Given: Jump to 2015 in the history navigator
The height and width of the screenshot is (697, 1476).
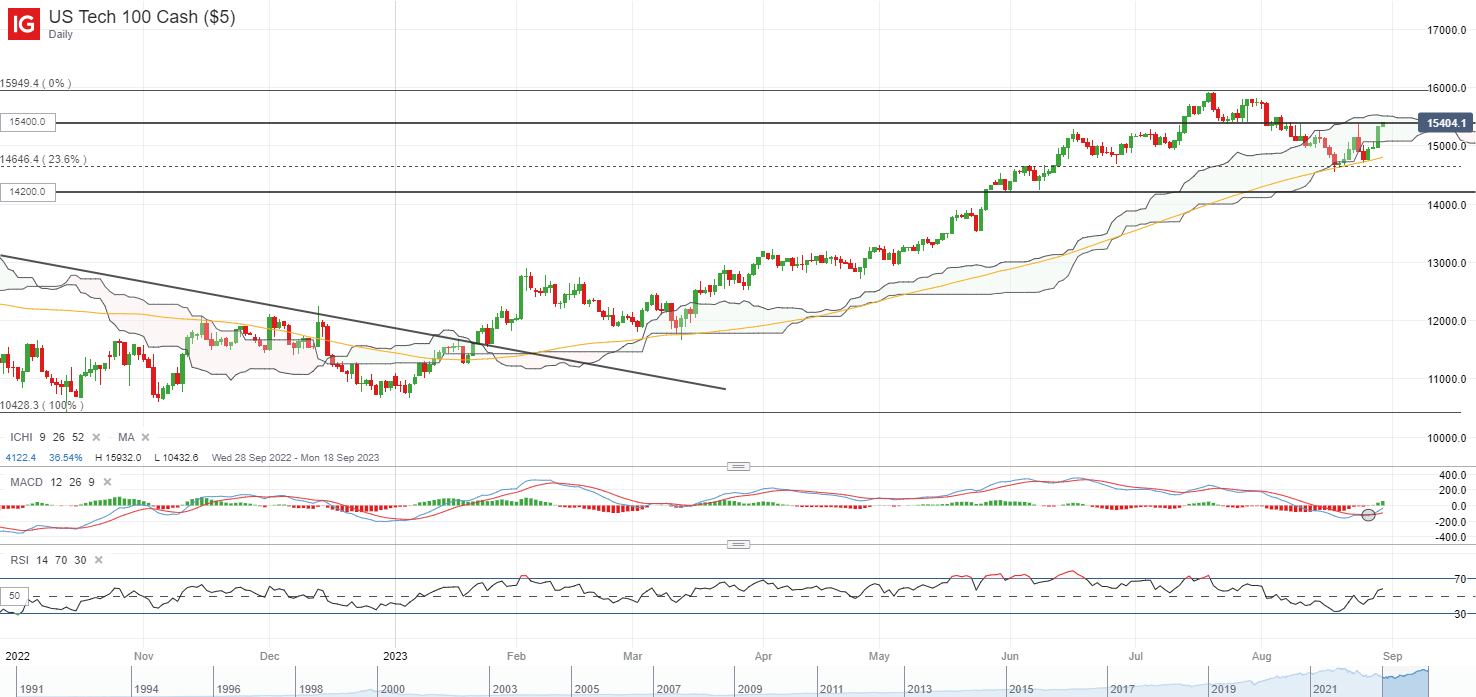Looking at the screenshot, I should (1020, 689).
